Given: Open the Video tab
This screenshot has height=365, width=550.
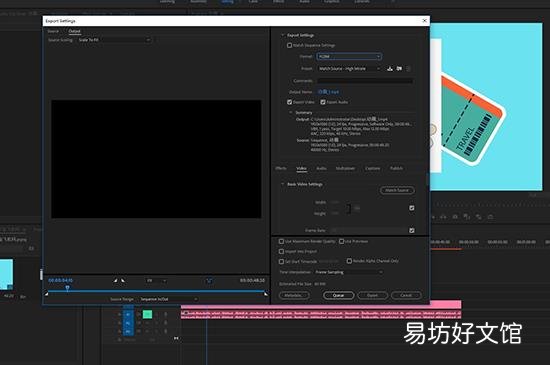Looking at the screenshot, I should [301, 168].
